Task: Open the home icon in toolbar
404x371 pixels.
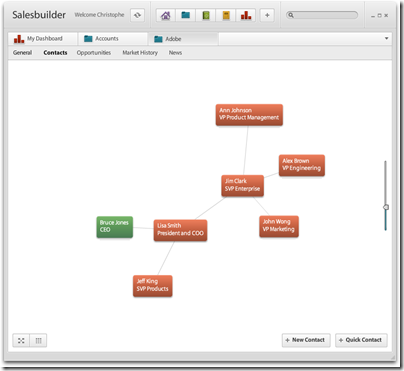Action: pyautogui.click(x=166, y=15)
